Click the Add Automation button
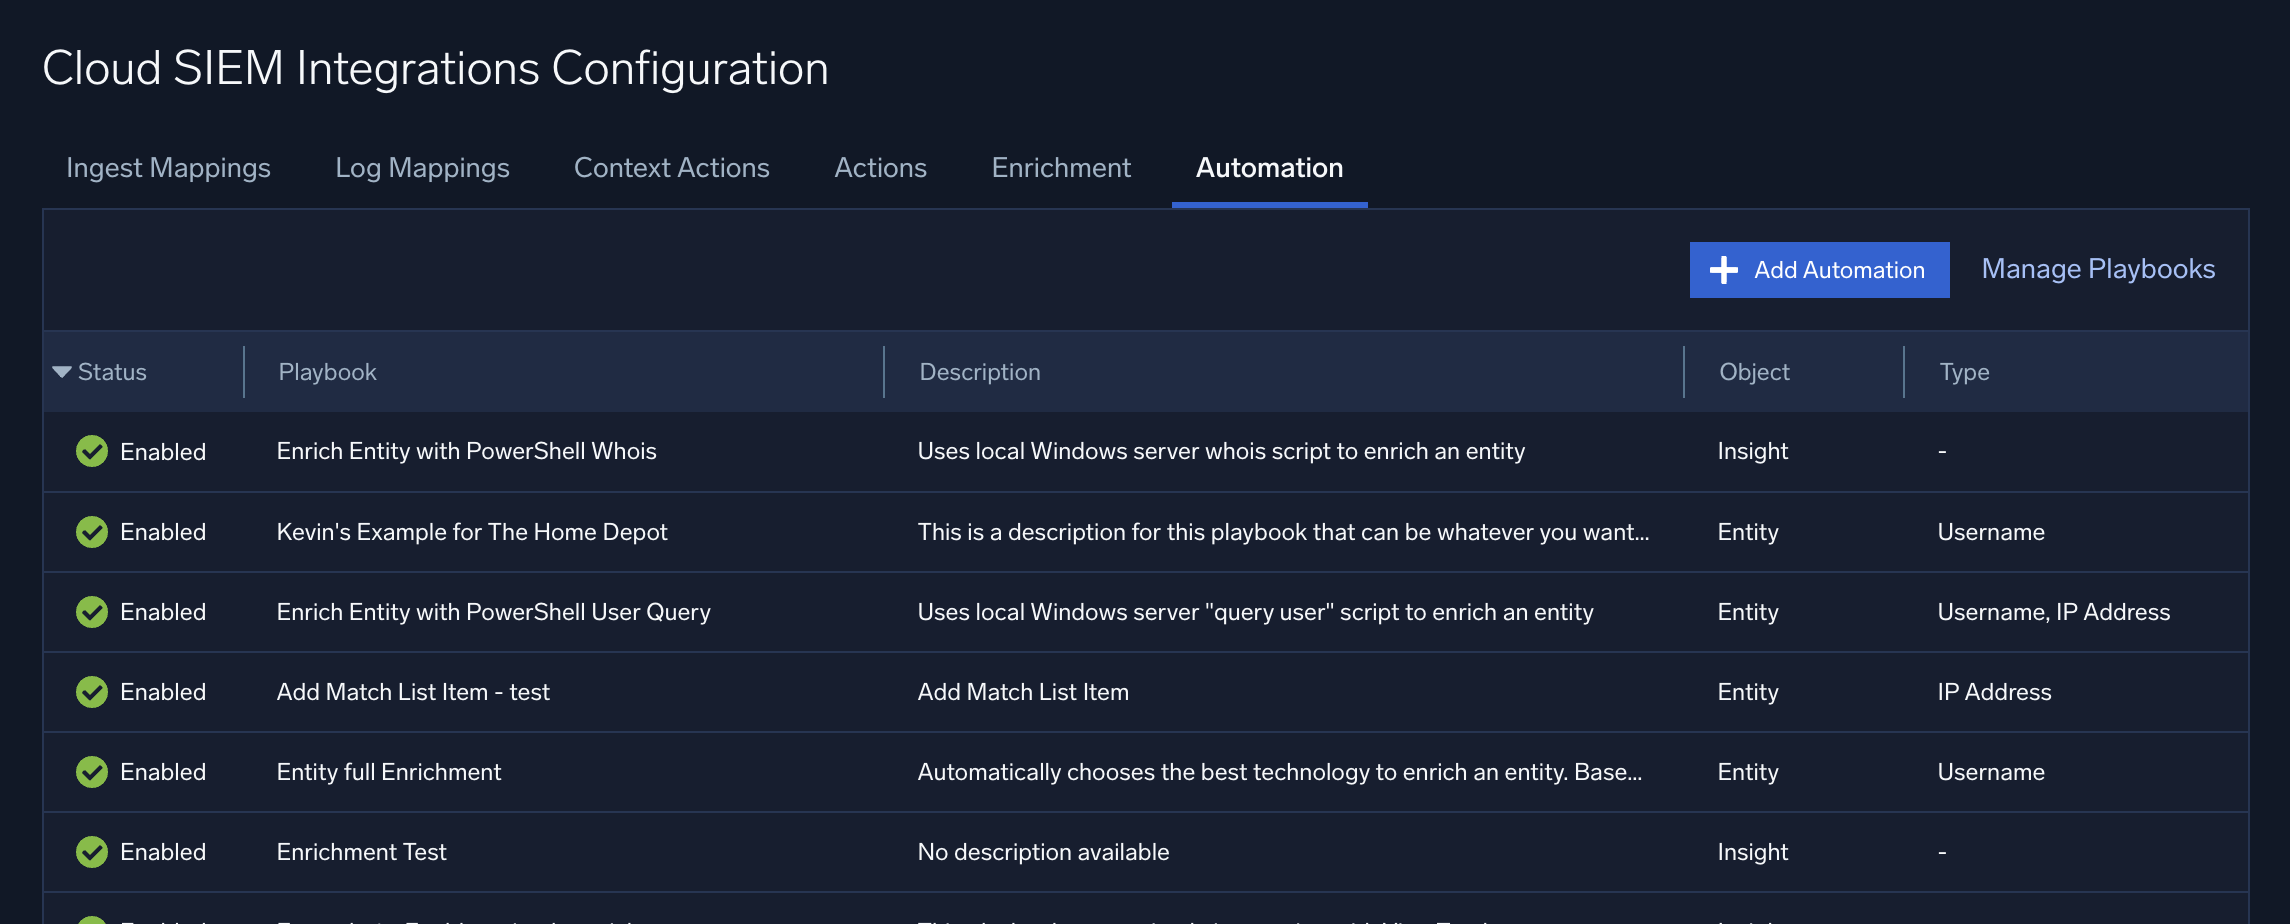 coord(1818,270)
